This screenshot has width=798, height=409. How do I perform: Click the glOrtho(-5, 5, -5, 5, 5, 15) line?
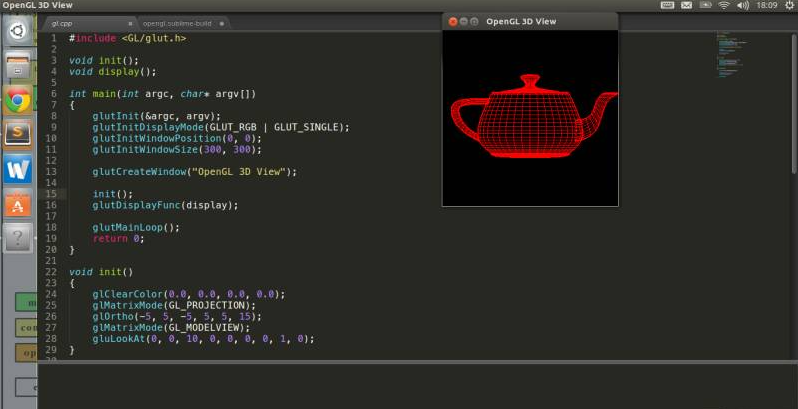[x=177, y=316]
